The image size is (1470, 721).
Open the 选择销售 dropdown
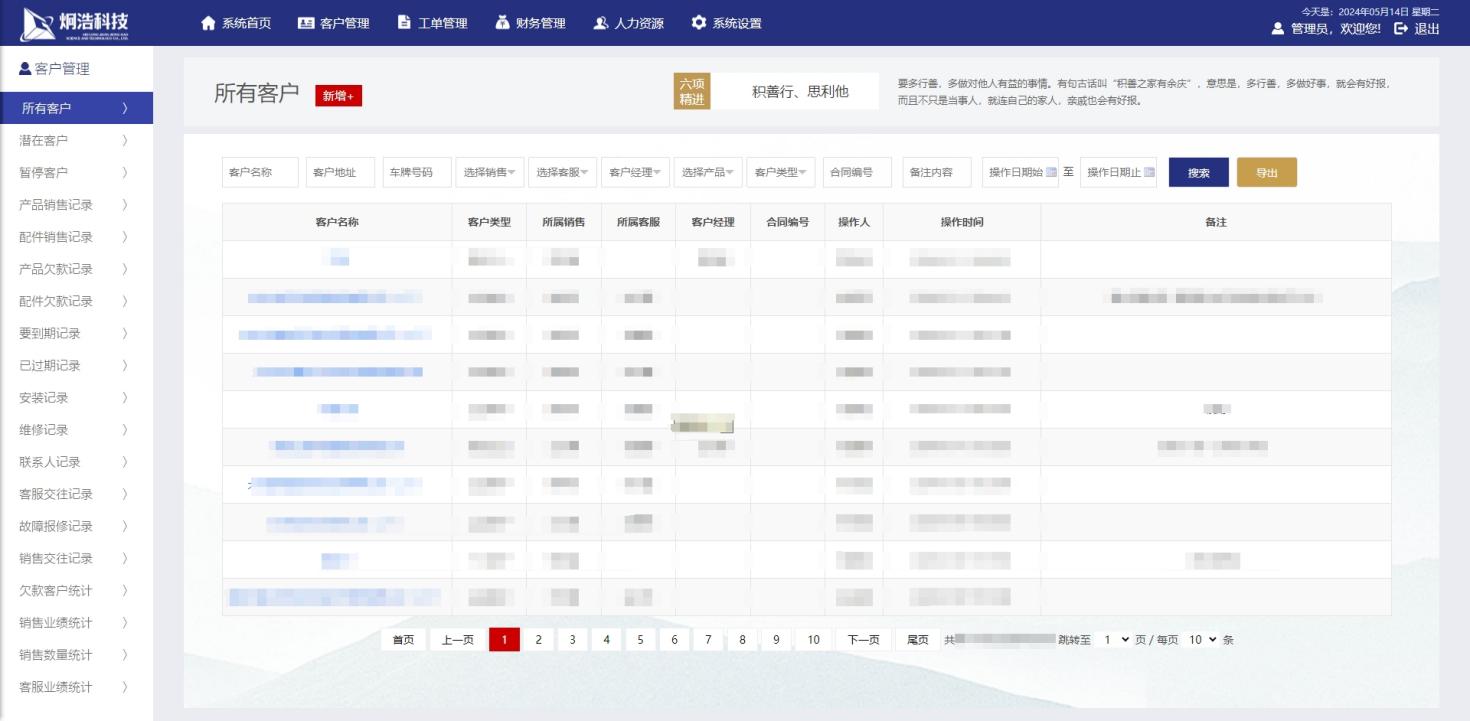489,172
